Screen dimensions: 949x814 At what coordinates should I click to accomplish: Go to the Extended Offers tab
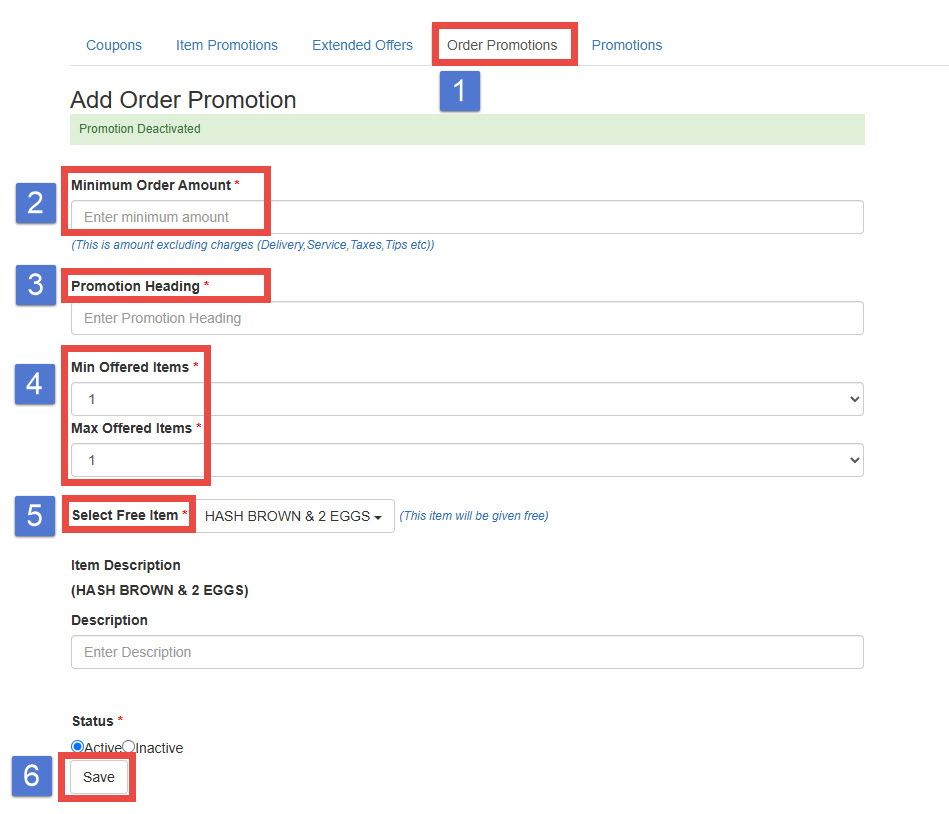[x=362, y=45]
